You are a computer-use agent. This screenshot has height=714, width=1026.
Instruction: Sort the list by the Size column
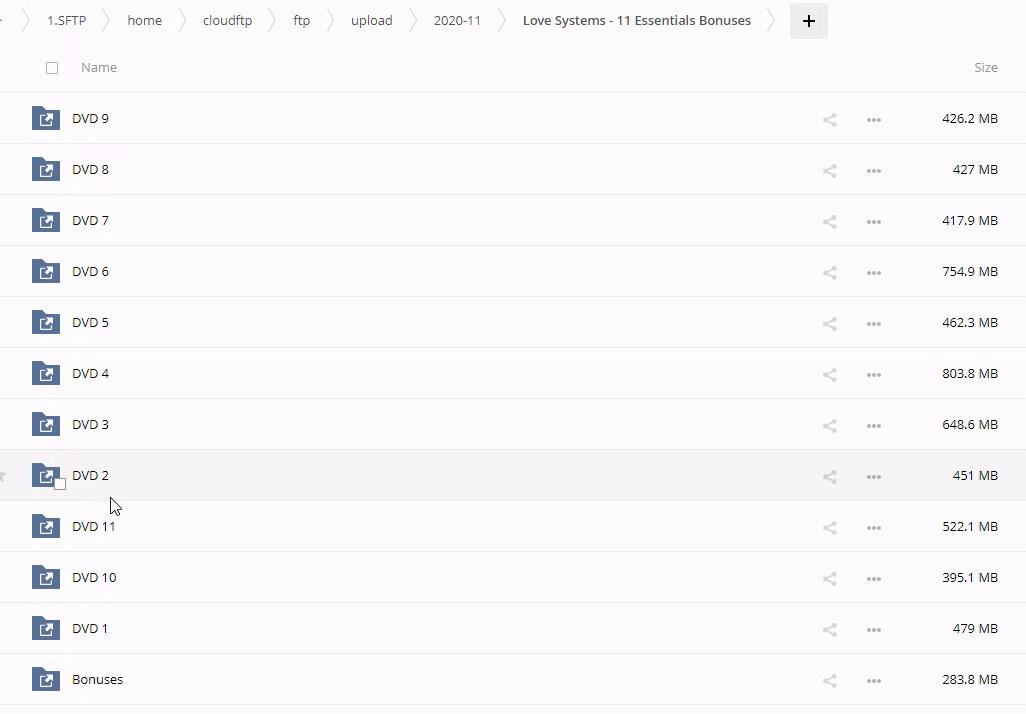coord(985,68)
